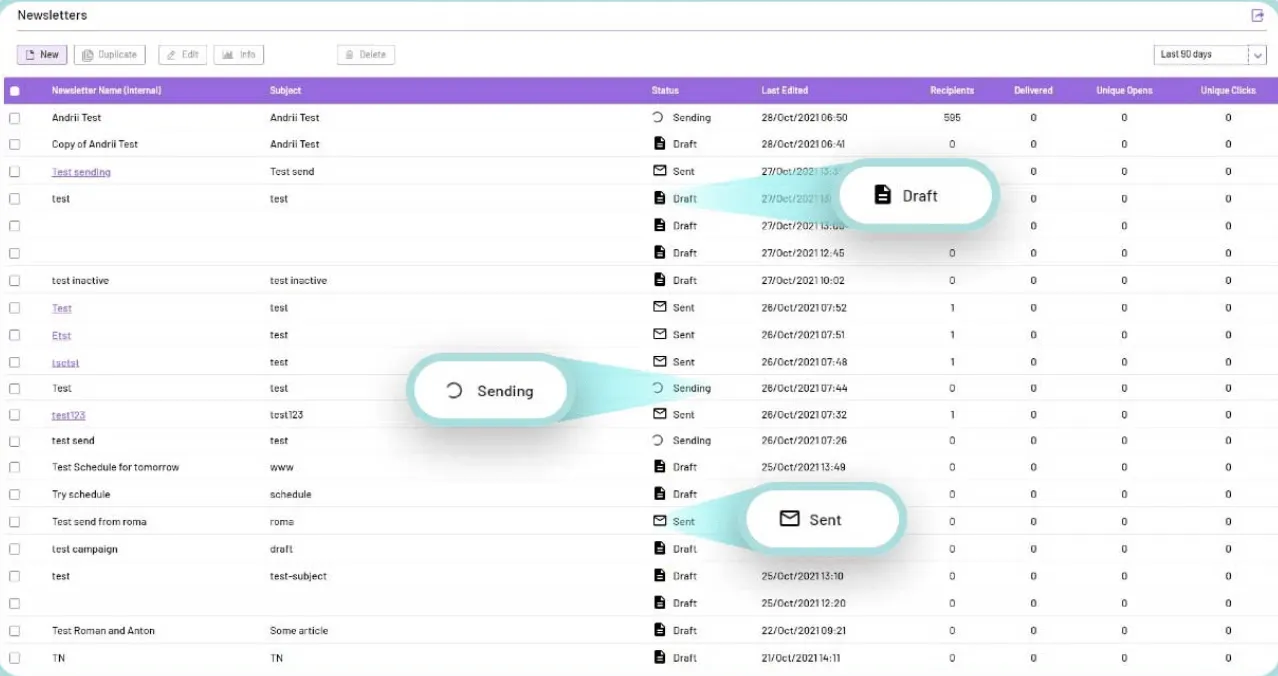
Task: Sort by the Unique Opens column header
Action: pos(1124,91)
